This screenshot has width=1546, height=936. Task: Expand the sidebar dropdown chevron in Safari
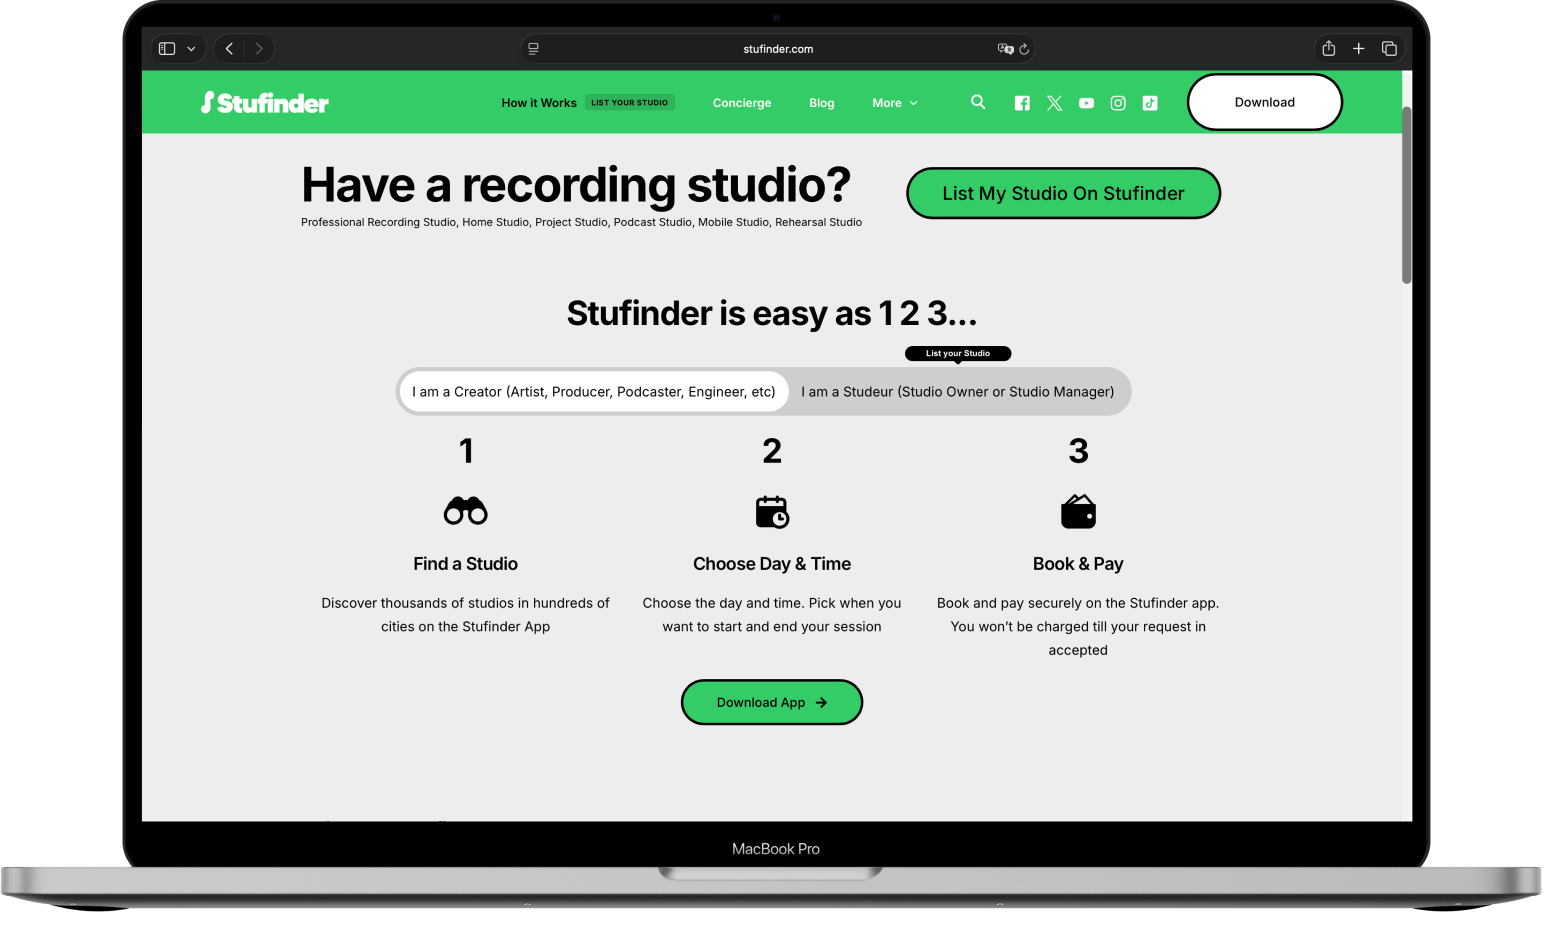point(191,48)
